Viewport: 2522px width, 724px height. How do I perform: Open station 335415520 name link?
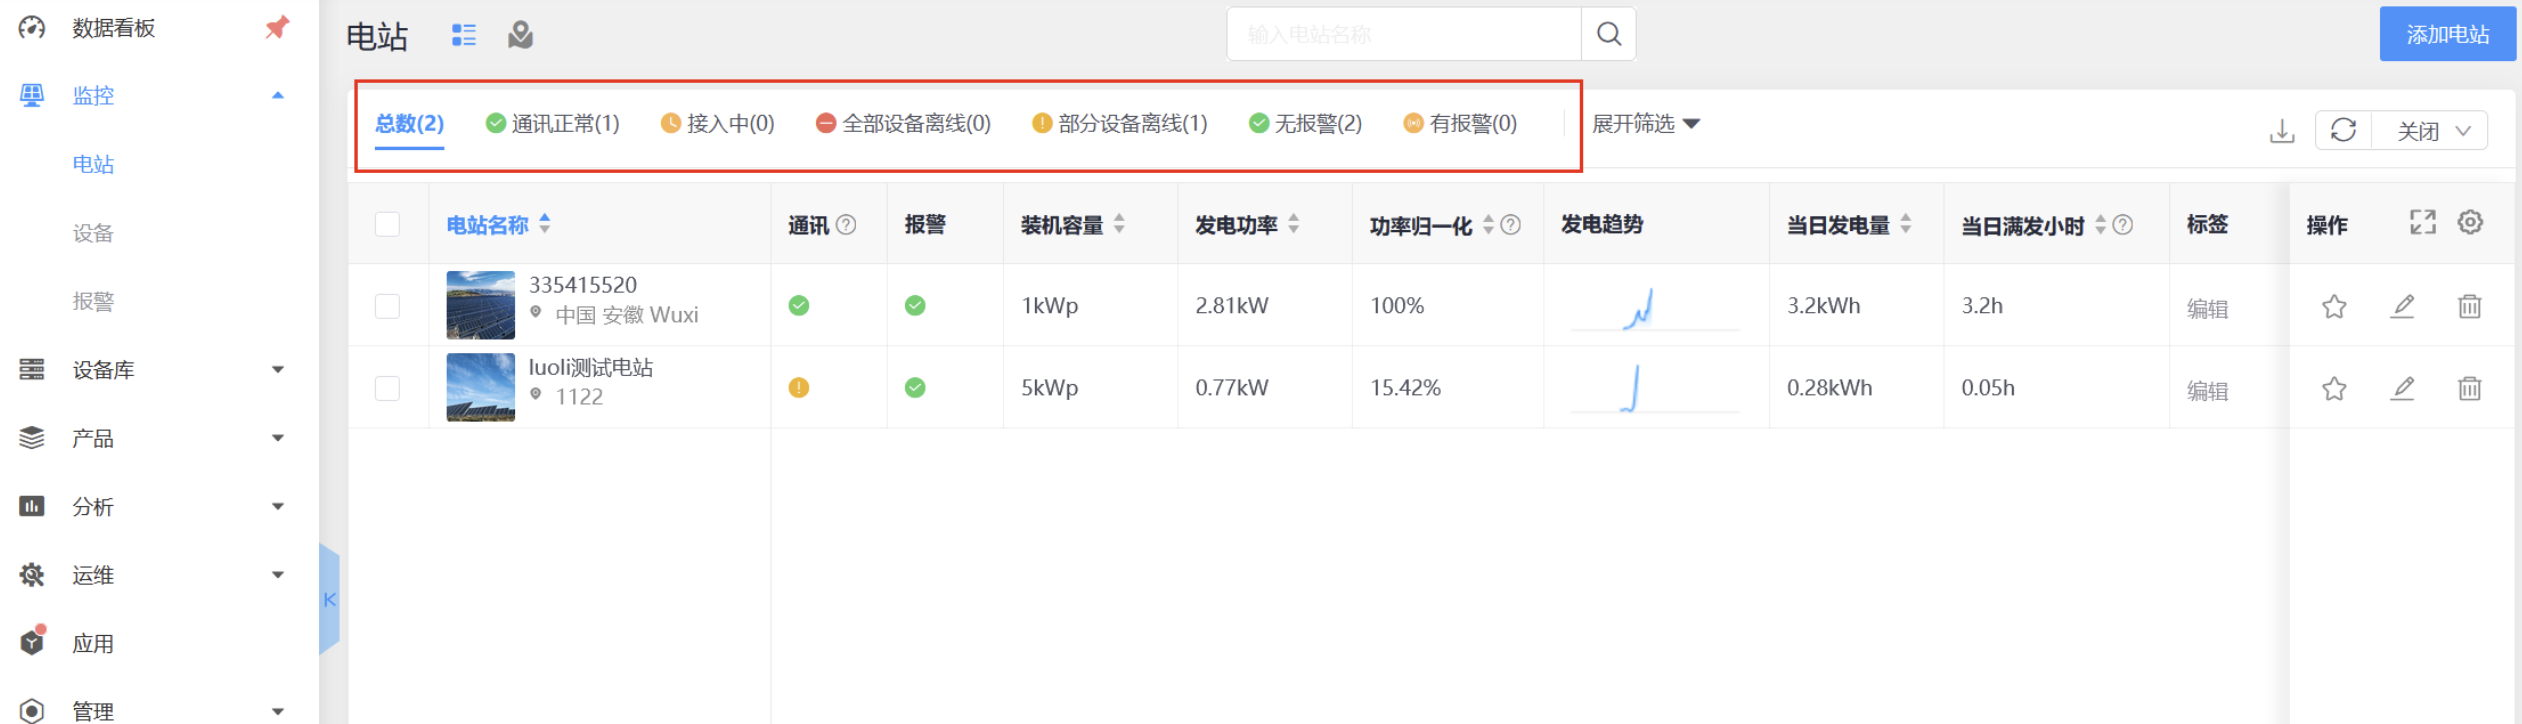583,285
